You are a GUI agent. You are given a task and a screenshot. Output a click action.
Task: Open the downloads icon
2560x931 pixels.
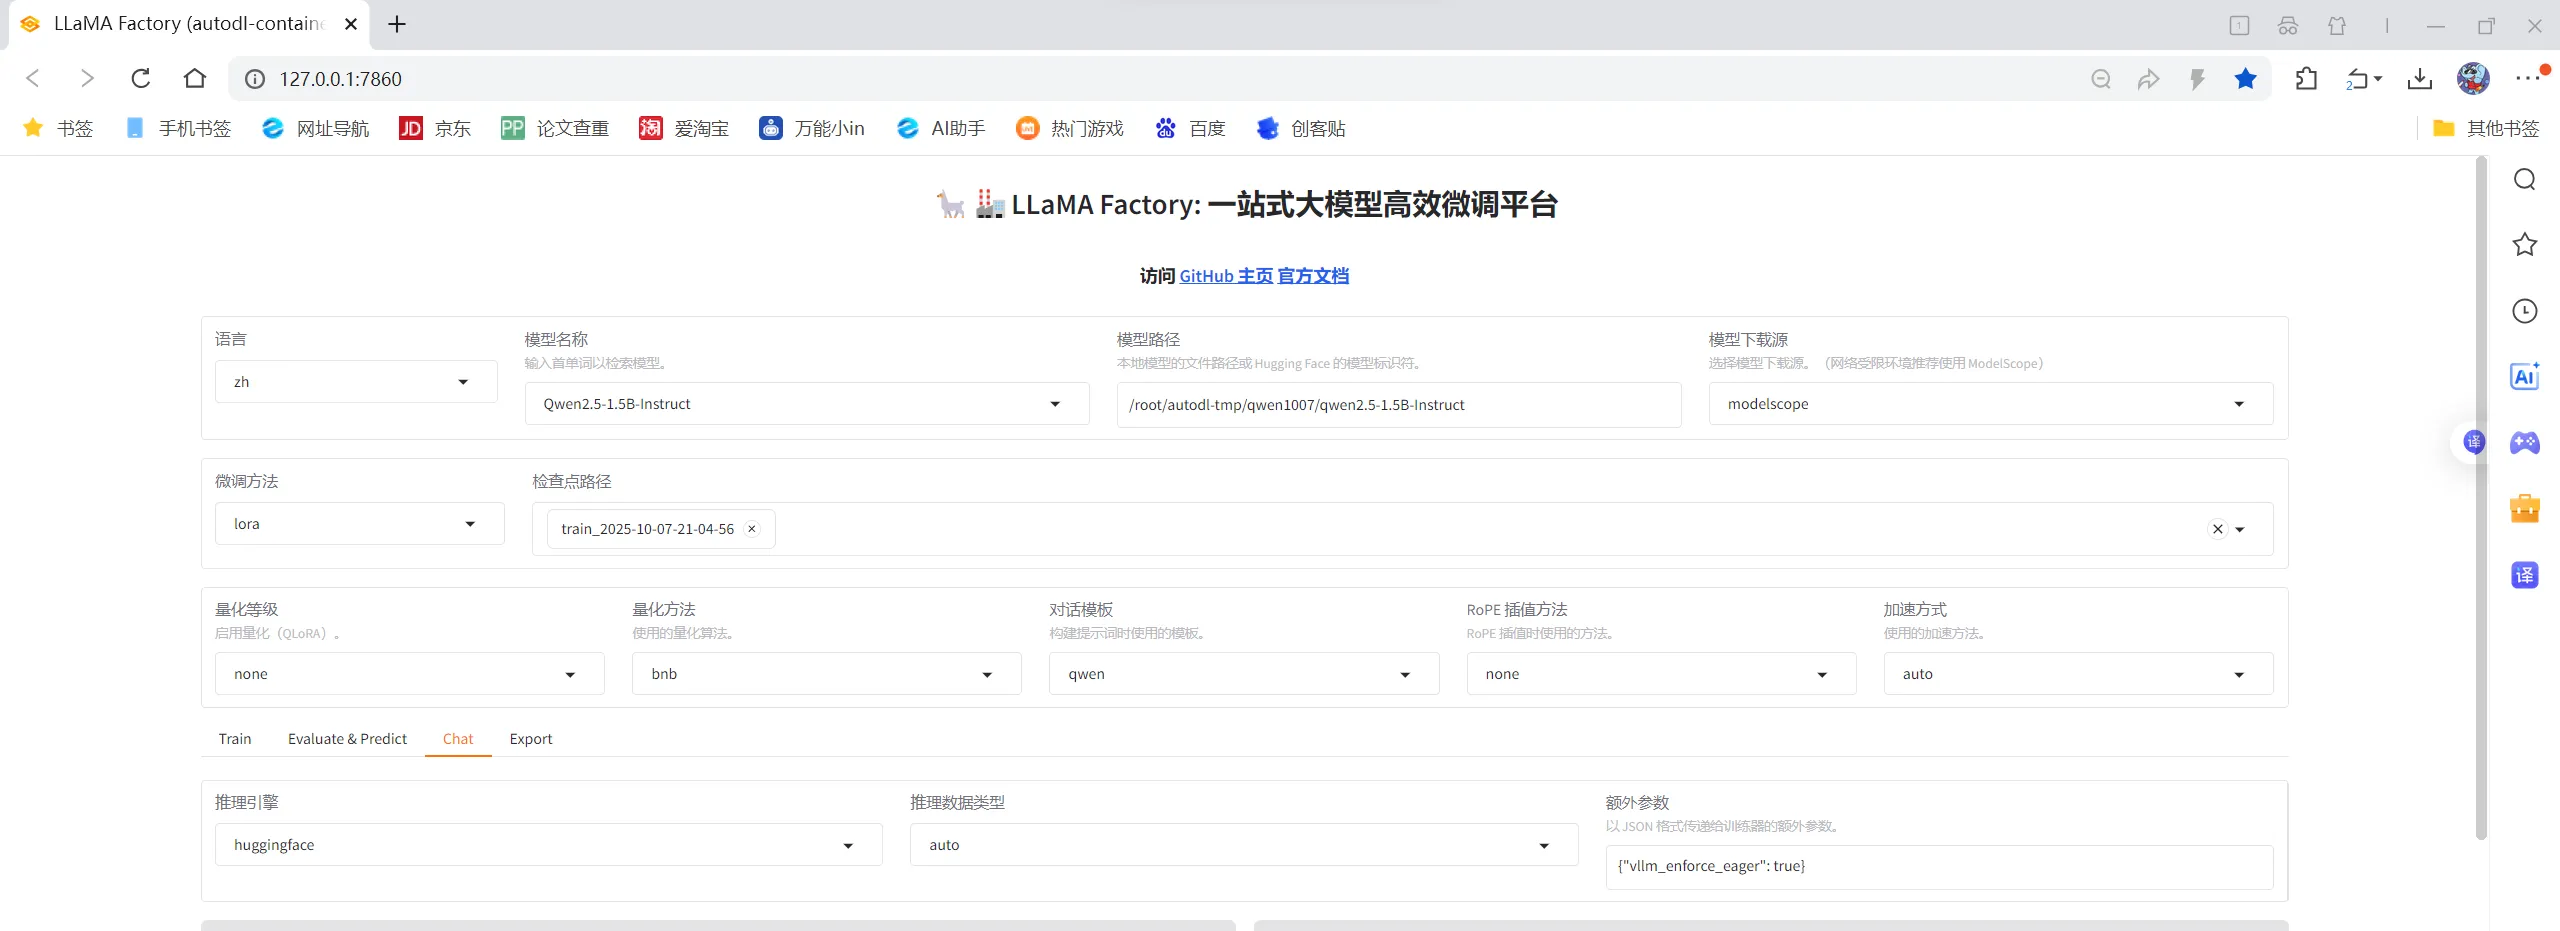coord(2420,79)
